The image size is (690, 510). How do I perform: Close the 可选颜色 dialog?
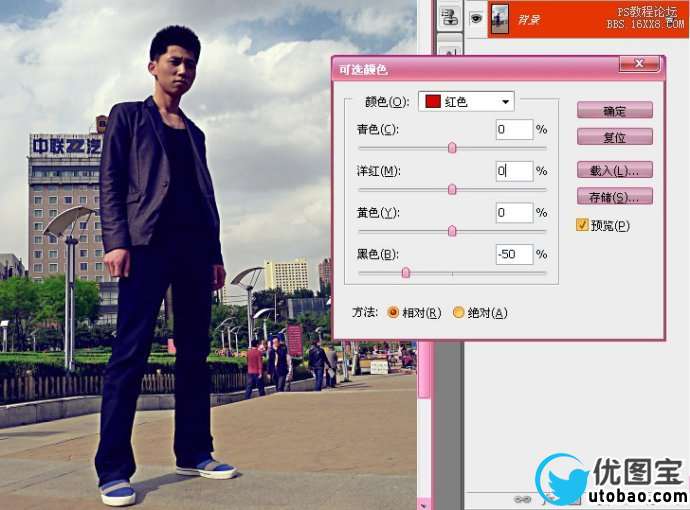tap(639, 64)
